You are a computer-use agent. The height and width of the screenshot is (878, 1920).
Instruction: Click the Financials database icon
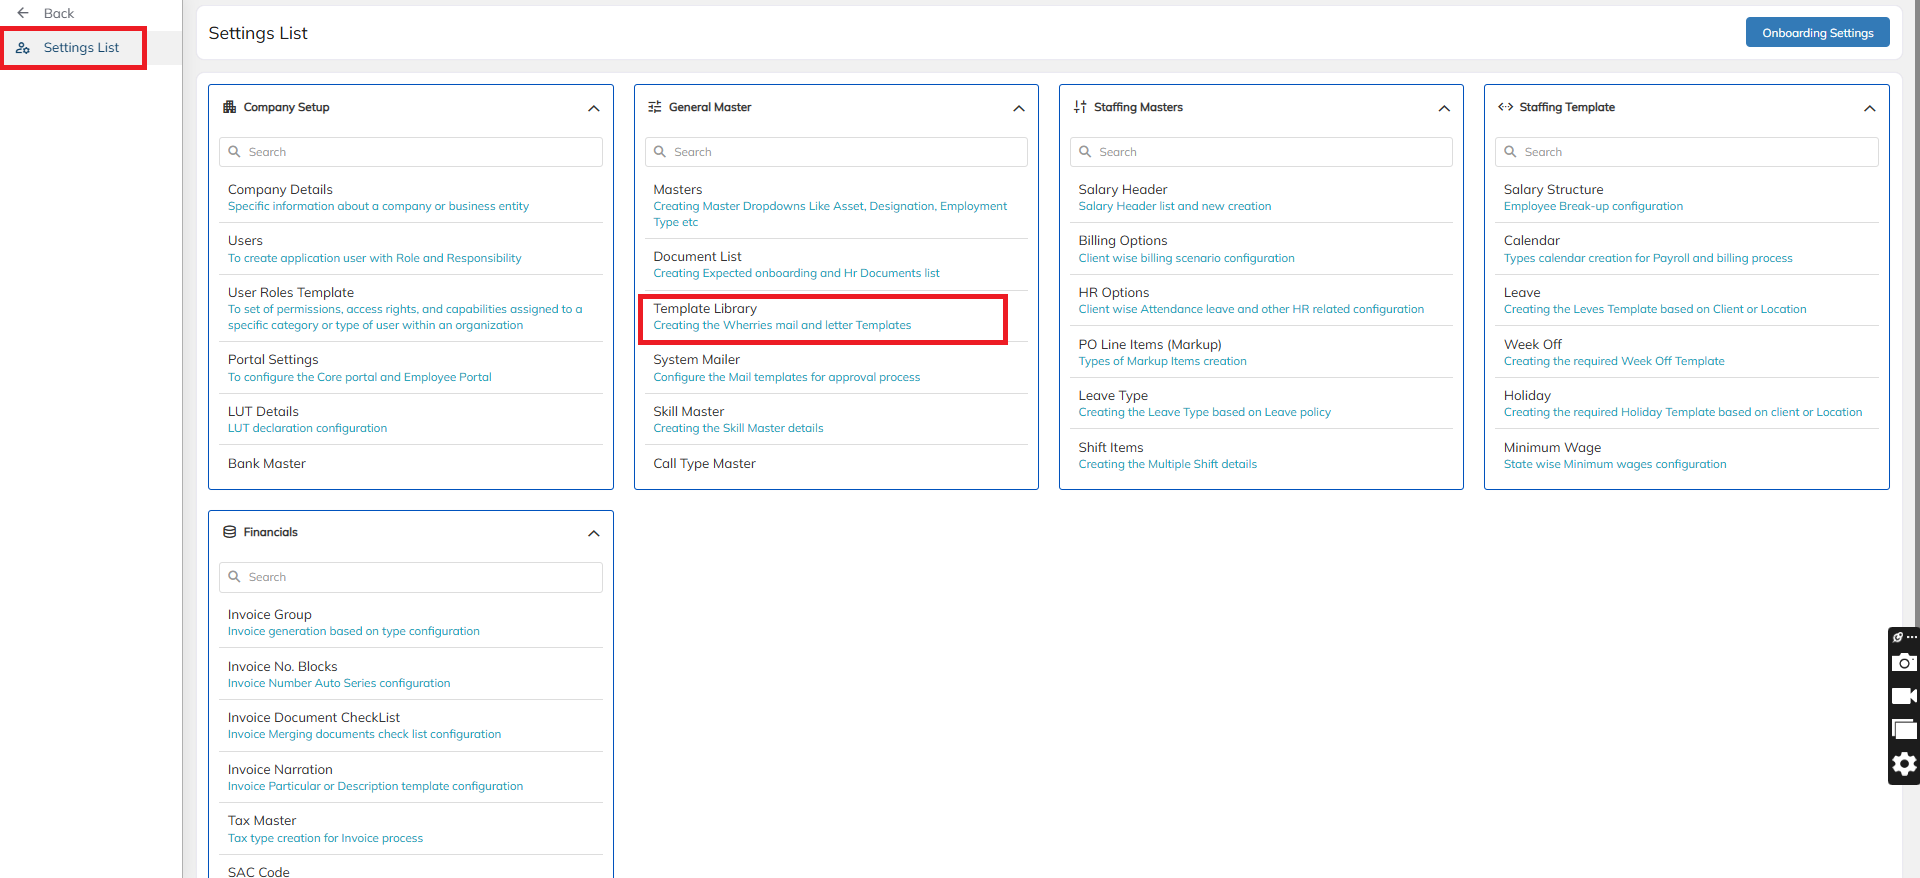click(230, 532)
